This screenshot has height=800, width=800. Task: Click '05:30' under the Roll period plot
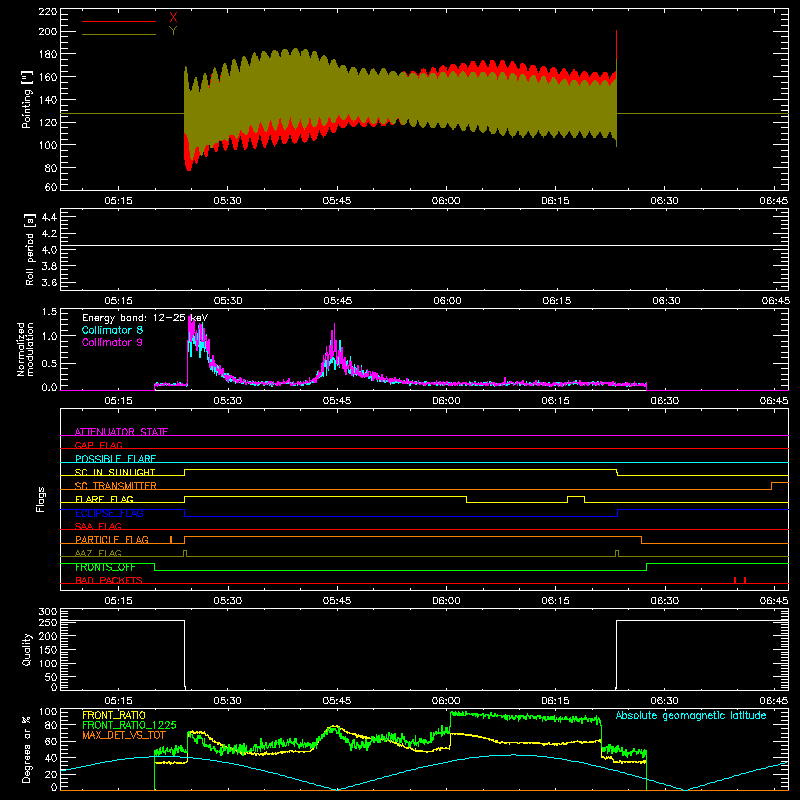[228, 301]
